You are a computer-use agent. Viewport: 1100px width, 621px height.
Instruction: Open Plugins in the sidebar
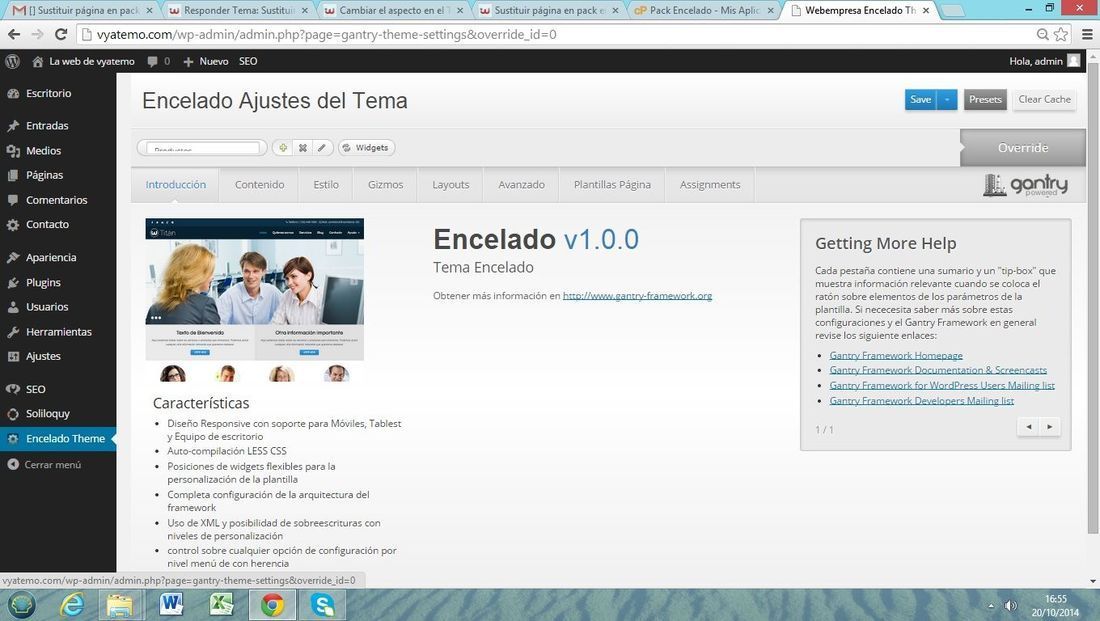(43, 283)
